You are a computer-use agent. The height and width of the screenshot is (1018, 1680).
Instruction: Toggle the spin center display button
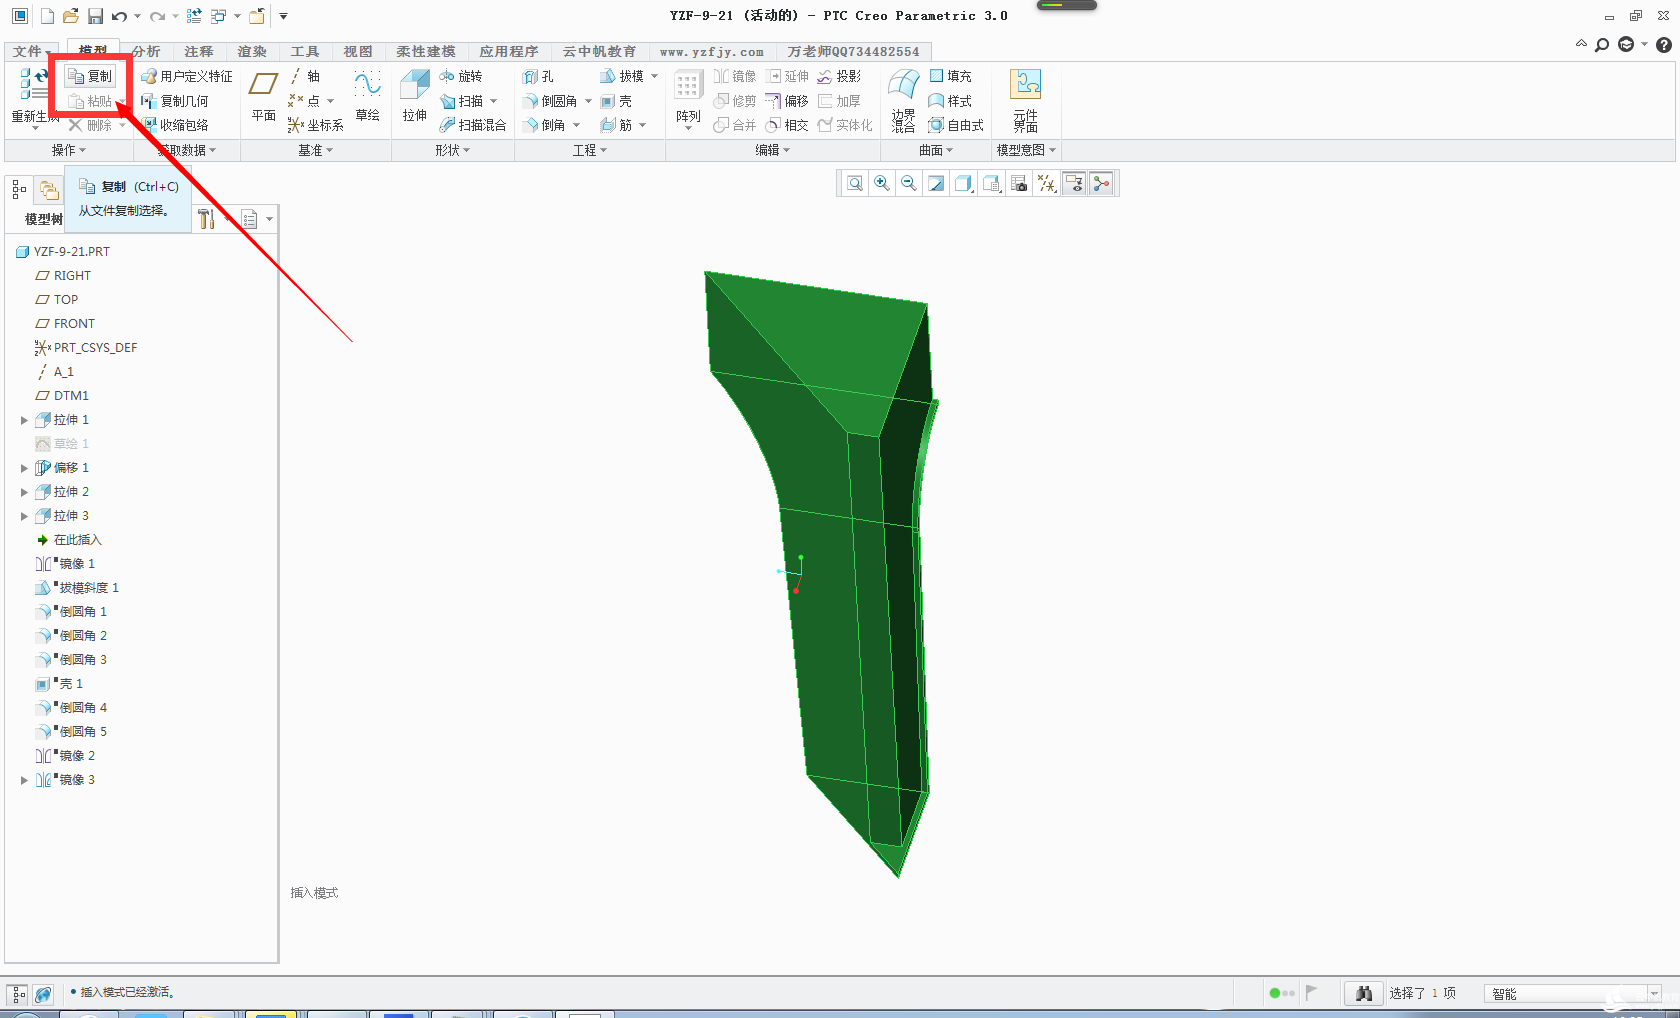point(1101,183)
